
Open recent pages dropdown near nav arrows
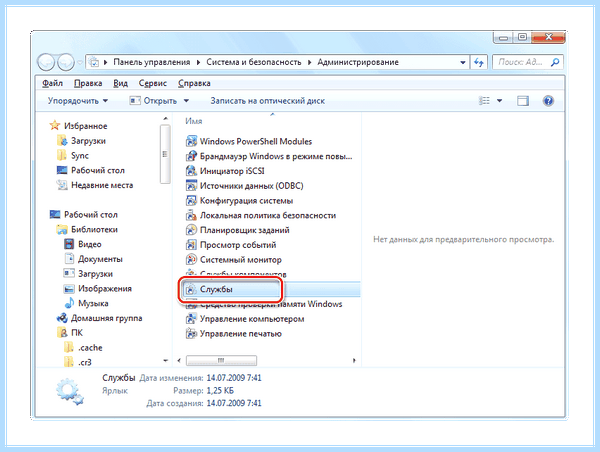pyautogui.click(x=80, y=62)
